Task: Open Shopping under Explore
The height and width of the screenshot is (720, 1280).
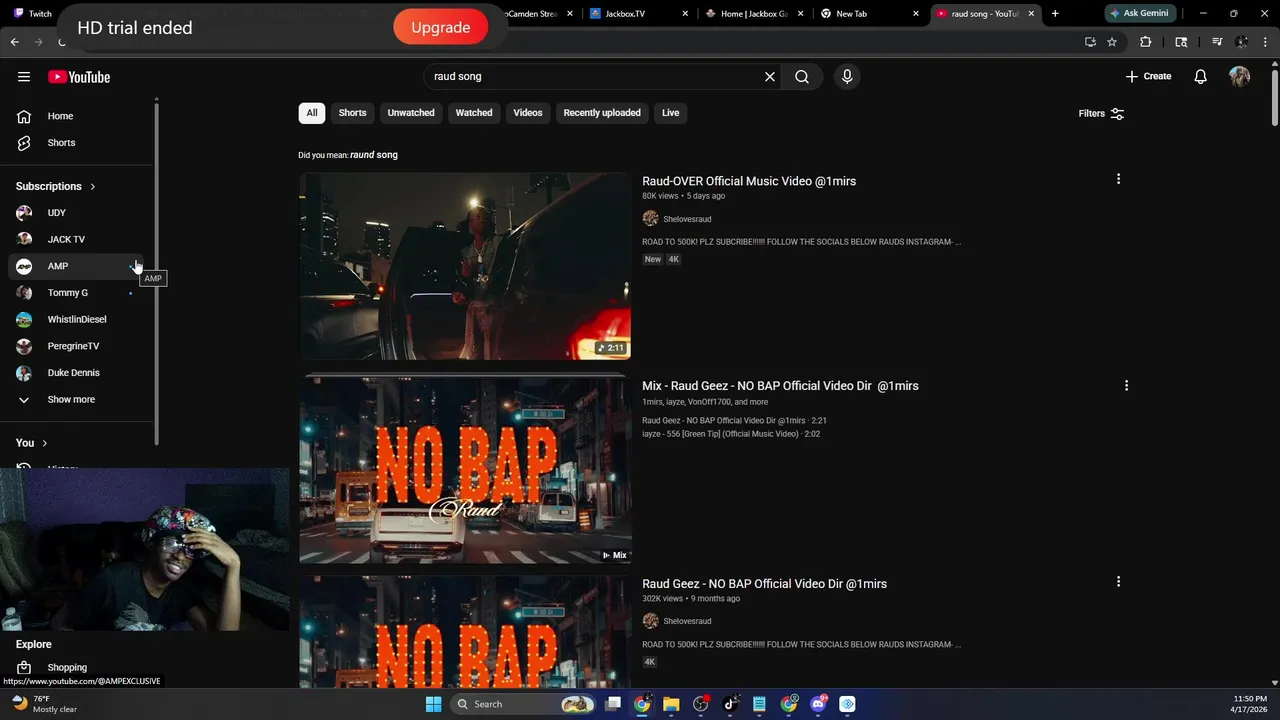Action: [x=78, y=667]
